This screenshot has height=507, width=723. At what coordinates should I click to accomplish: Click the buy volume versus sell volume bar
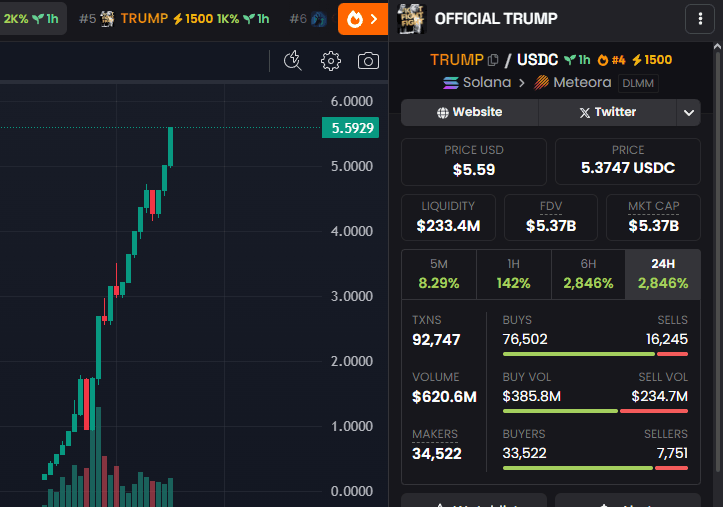click(595, 411)
